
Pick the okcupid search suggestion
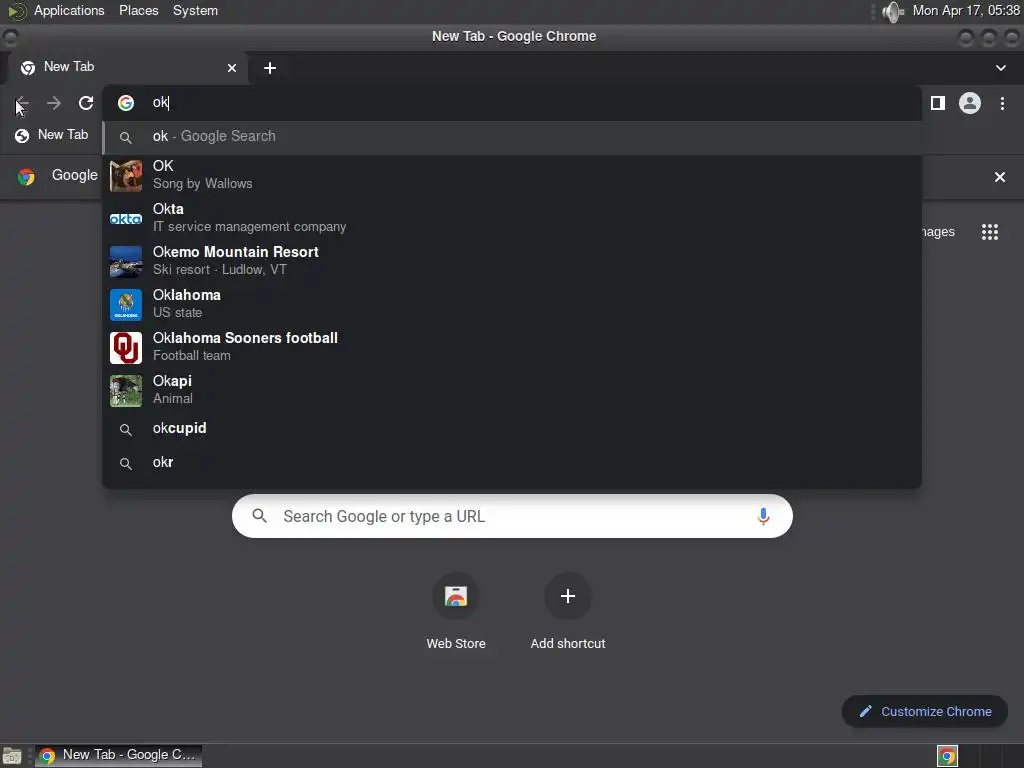[x=512, y=428]
